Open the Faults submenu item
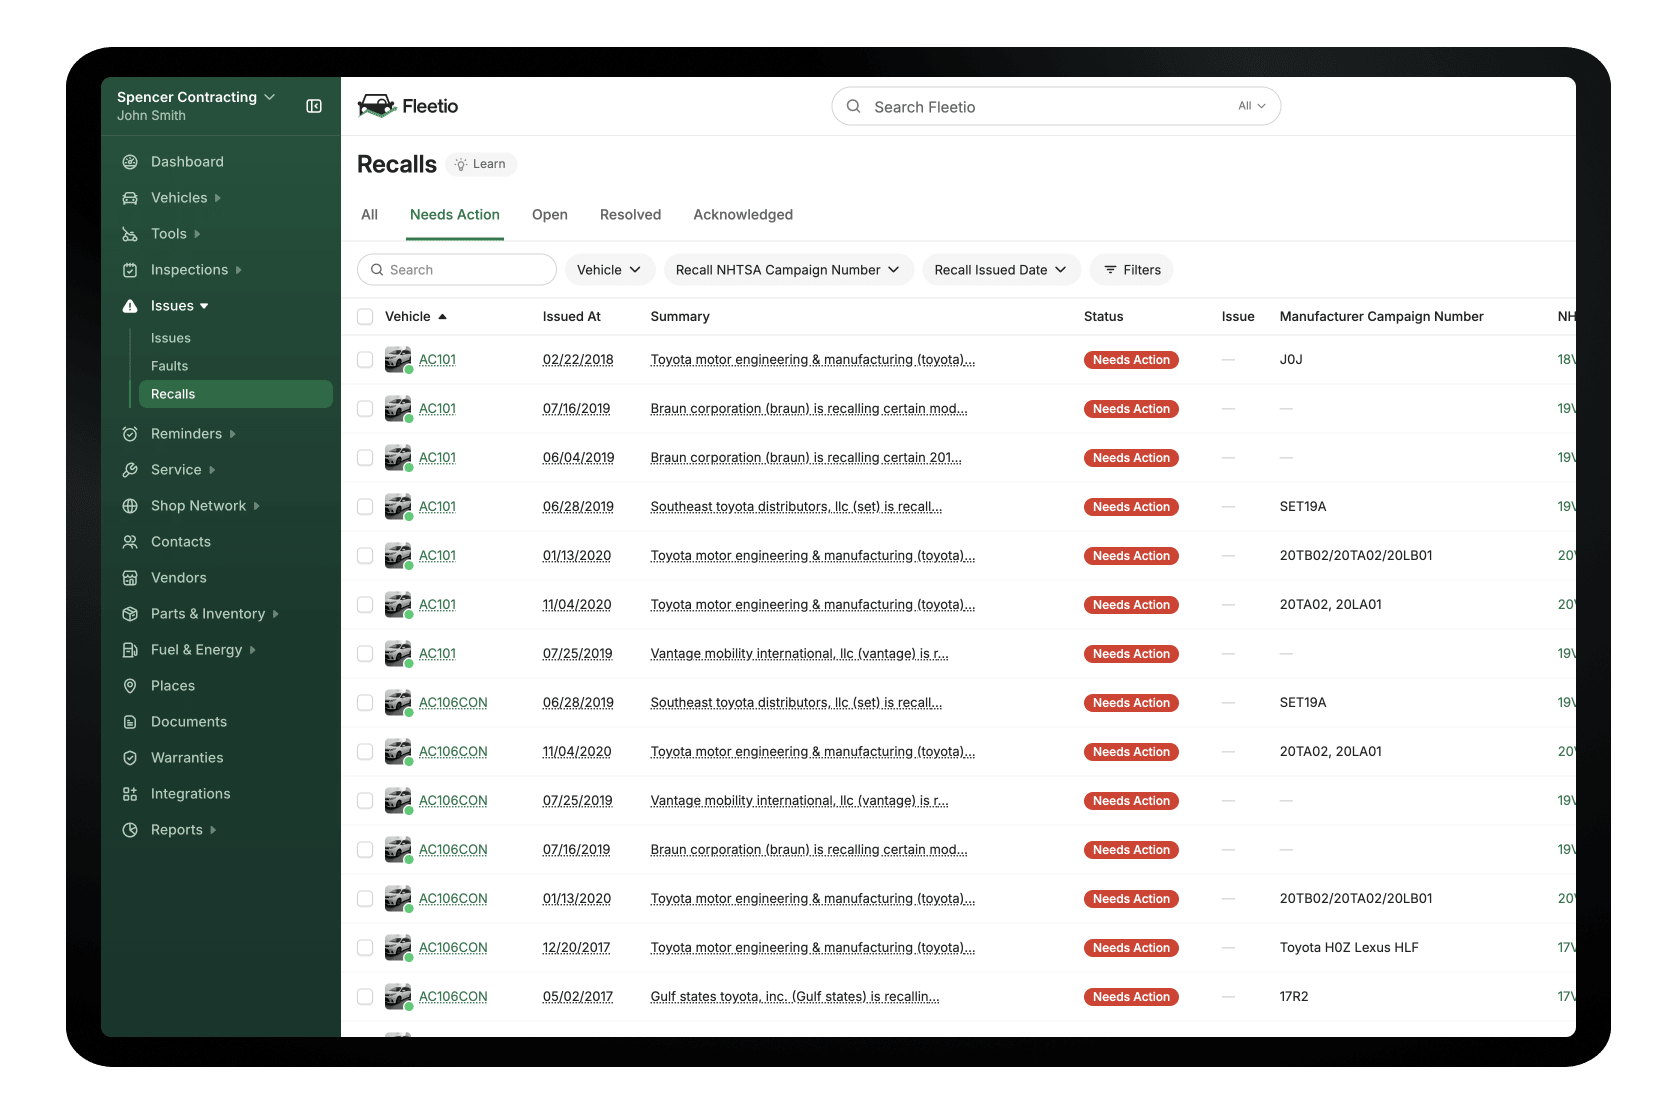Screen dimensions: 1680x1112 (170, 366)
